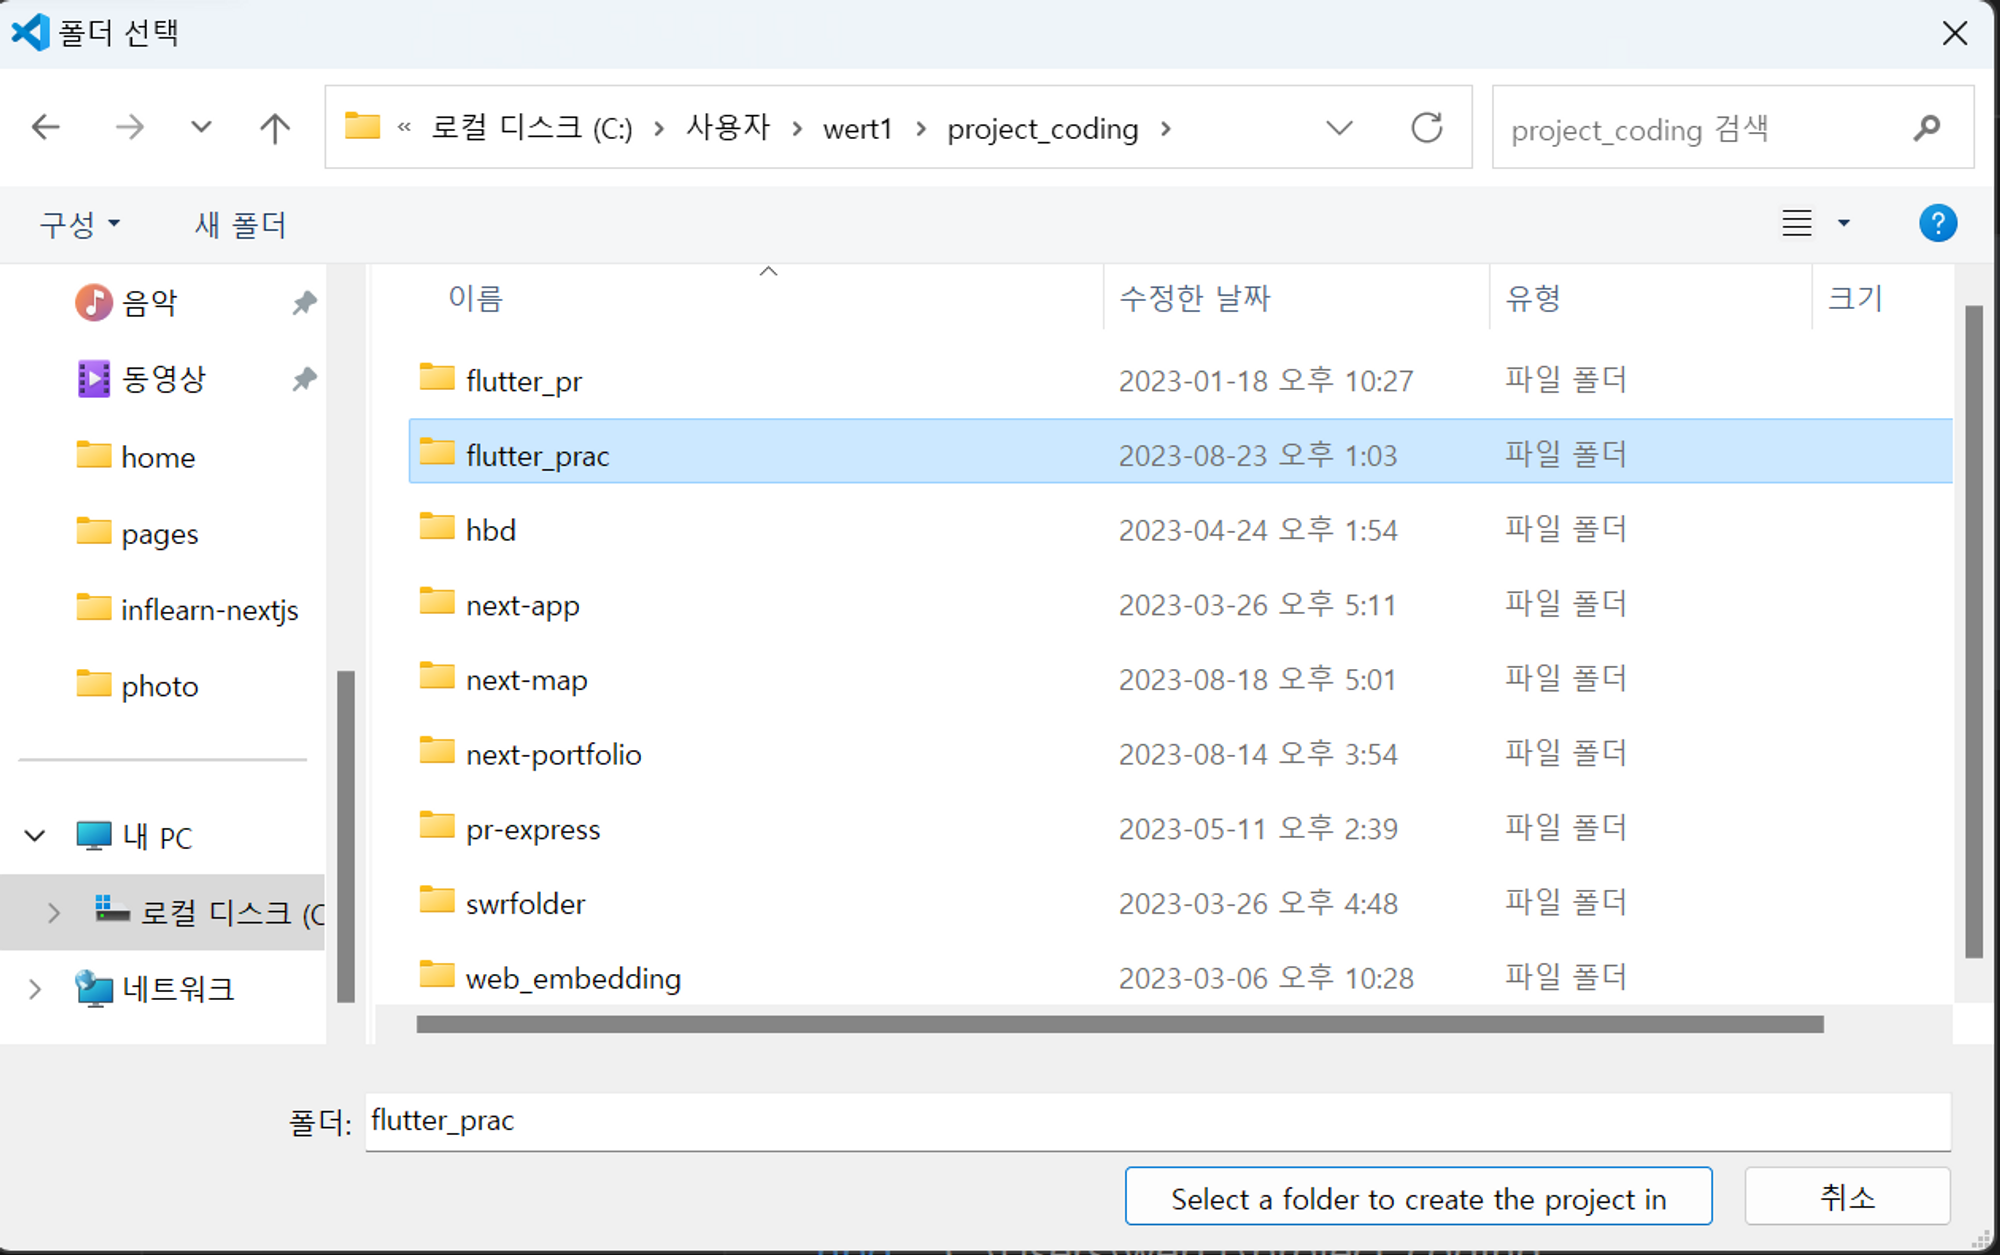Viewport: 2000px width, 1255px height.
Task: Go back with the left arrow
Action: coord(46,128)
